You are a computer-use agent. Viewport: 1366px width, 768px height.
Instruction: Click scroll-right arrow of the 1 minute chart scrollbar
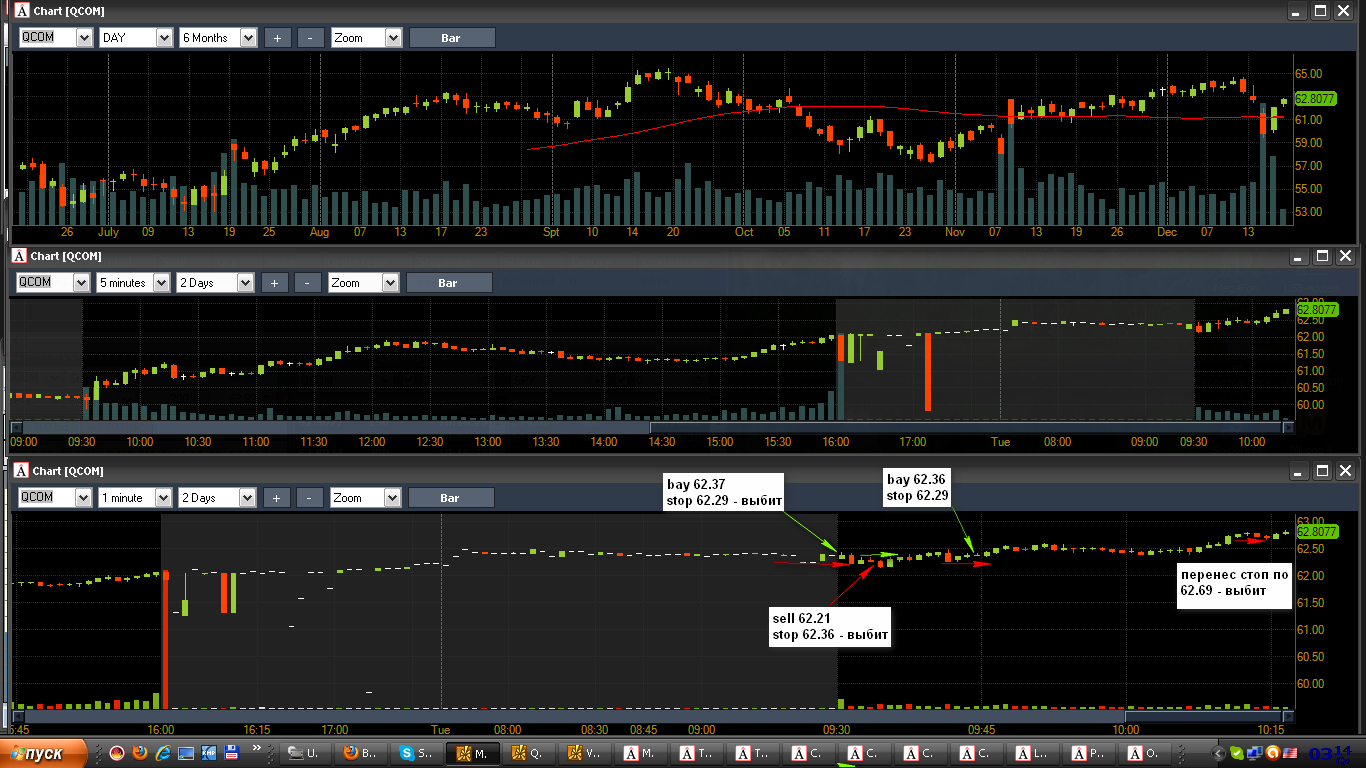(x=1288, y=716)
